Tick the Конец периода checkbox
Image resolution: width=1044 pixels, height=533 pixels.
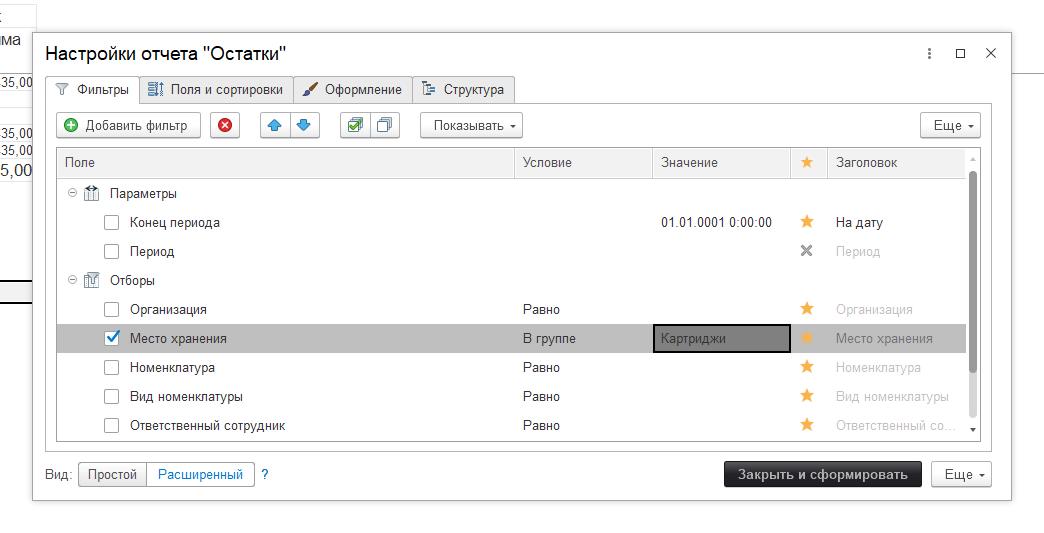pos(112,222)
